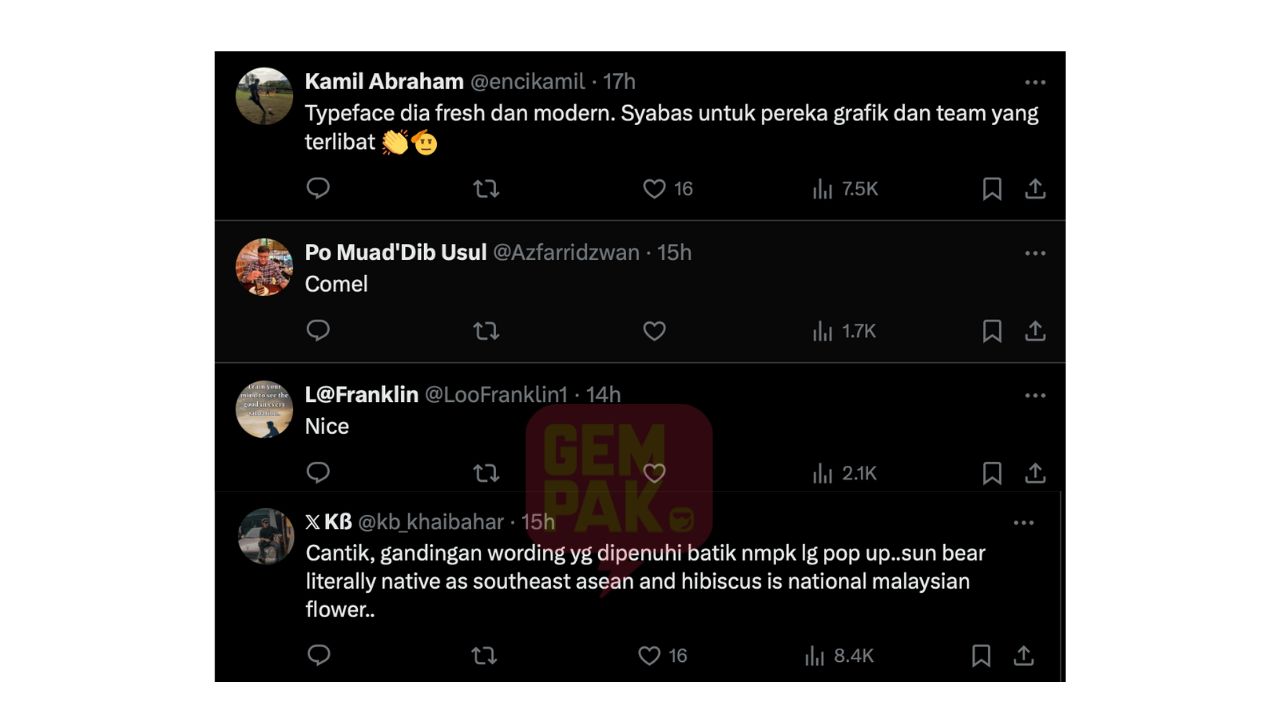1280x720 pixels.
Task: Bookmark L@Franklin's tweet
Action: pos(992,473)
